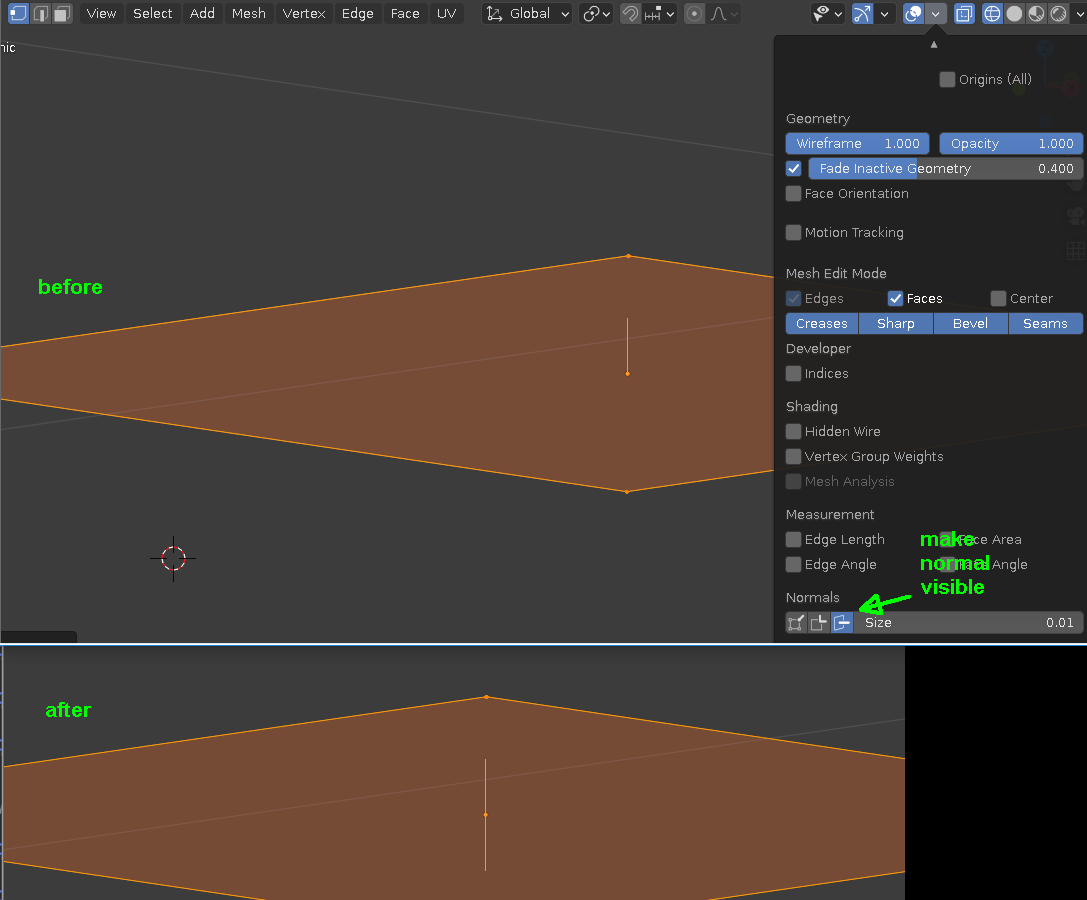Open the Select menu
Image resolution: width=1087 pixels, height=900 pixels.
coord(153,13)
